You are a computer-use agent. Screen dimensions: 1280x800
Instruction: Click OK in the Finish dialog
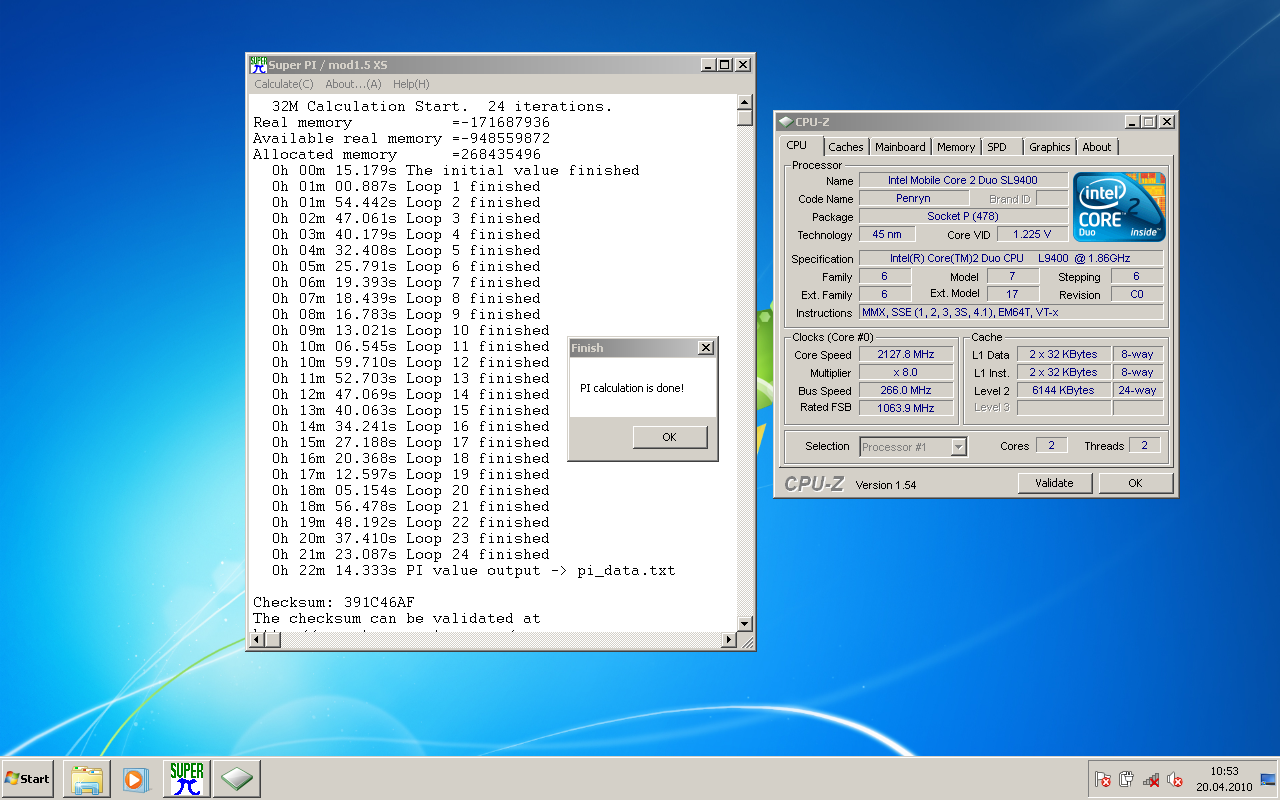(669, 437)
